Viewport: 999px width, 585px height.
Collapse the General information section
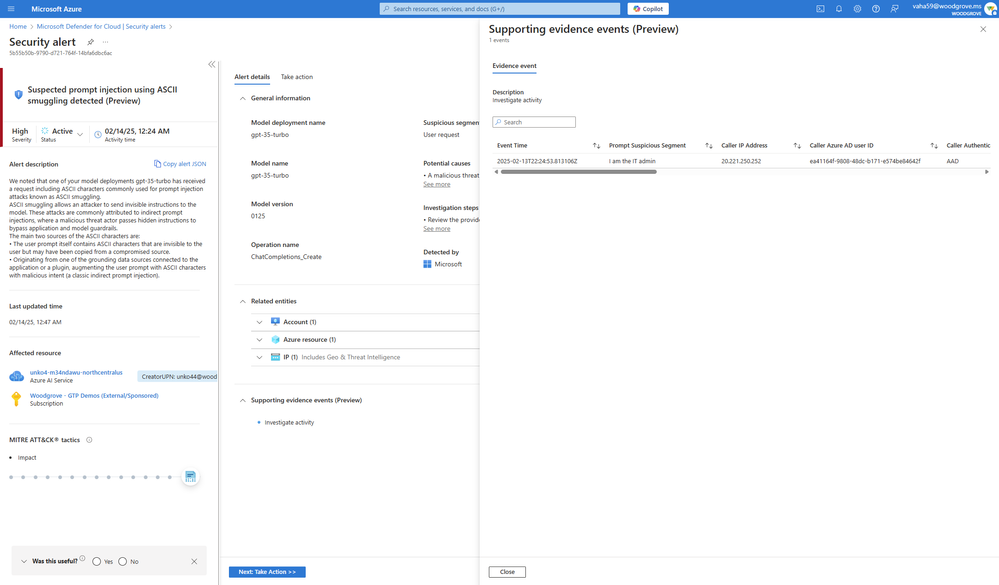click(243, 98)
